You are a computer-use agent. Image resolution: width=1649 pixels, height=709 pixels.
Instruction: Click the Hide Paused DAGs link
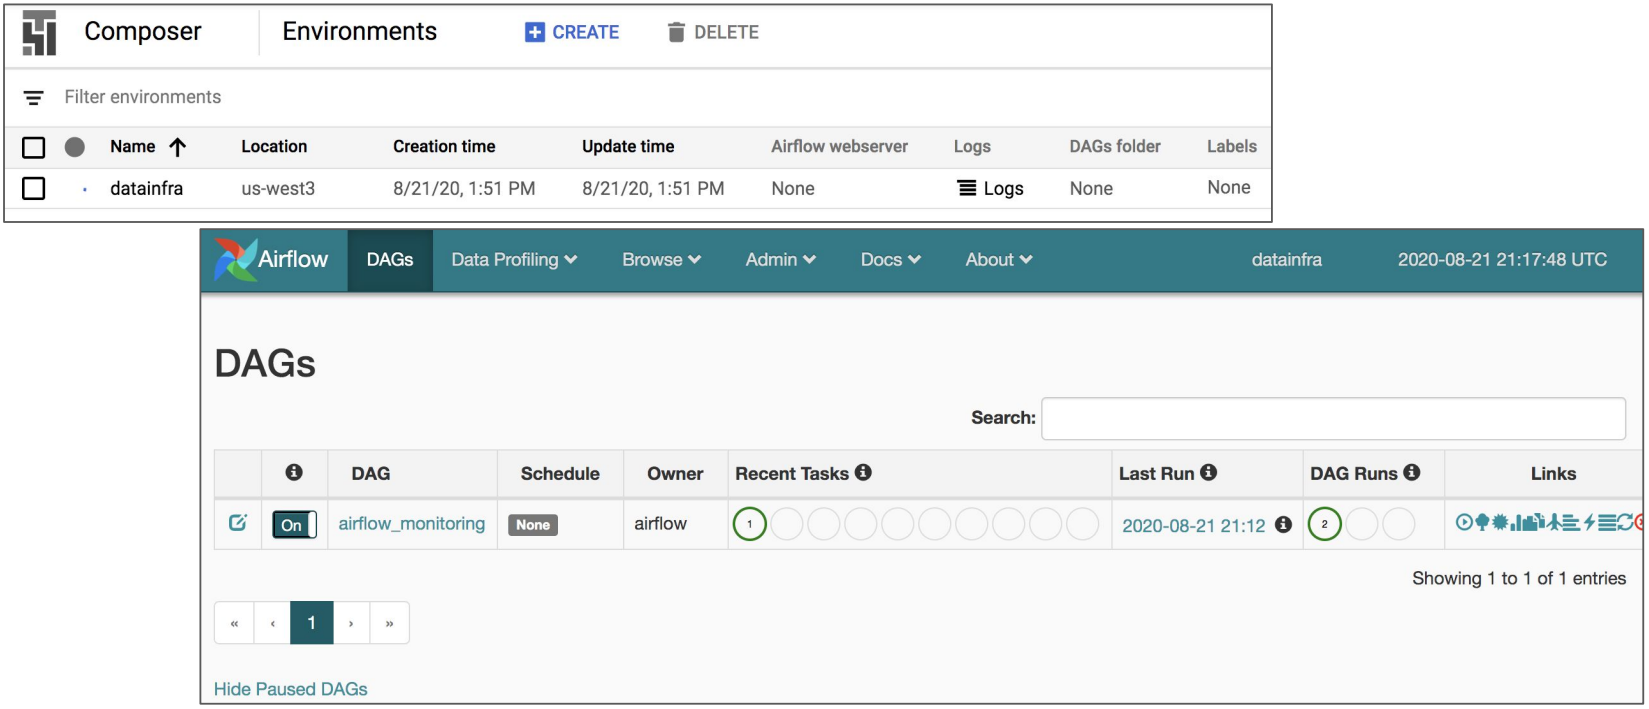click(x=291, y=689)
